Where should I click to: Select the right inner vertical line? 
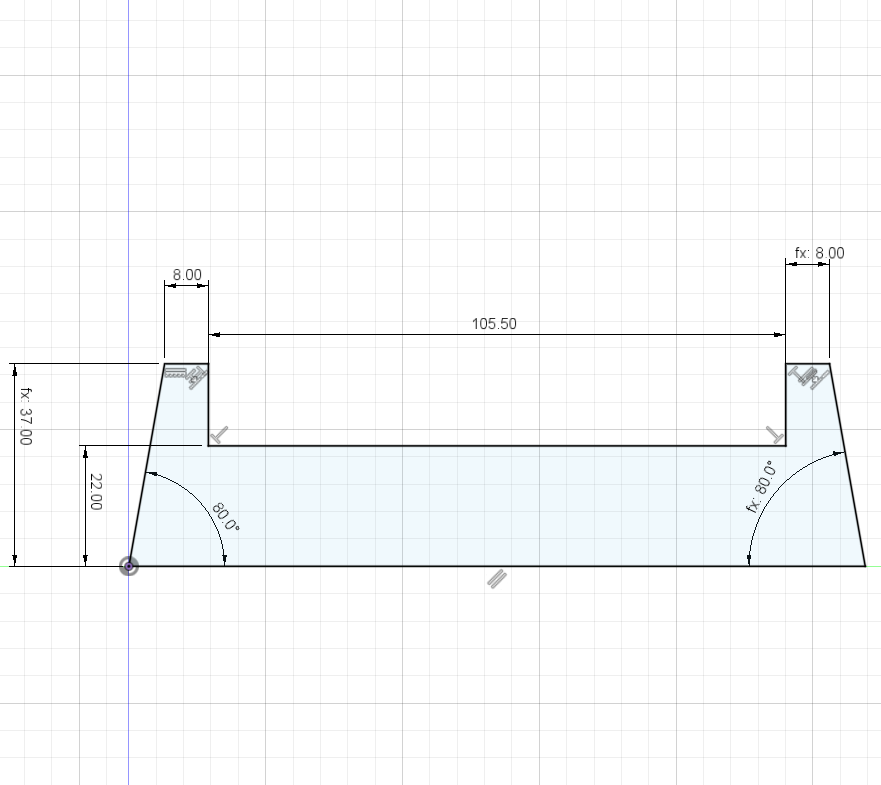pos(785,405)
